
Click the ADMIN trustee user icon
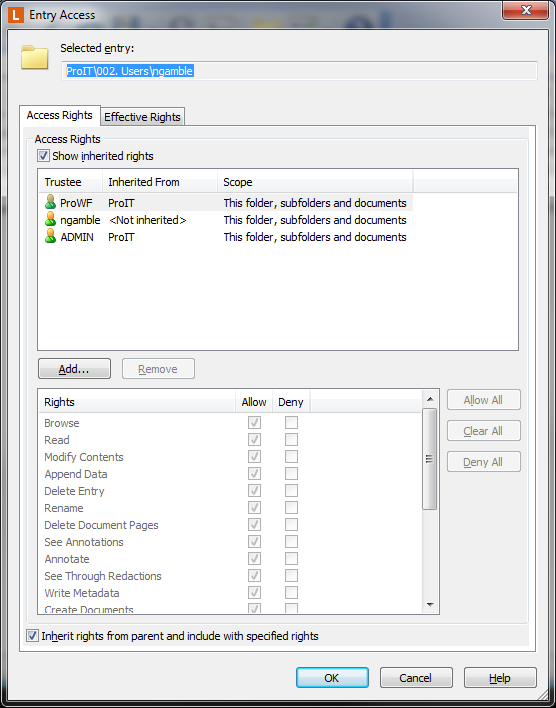tap(51, 236)
